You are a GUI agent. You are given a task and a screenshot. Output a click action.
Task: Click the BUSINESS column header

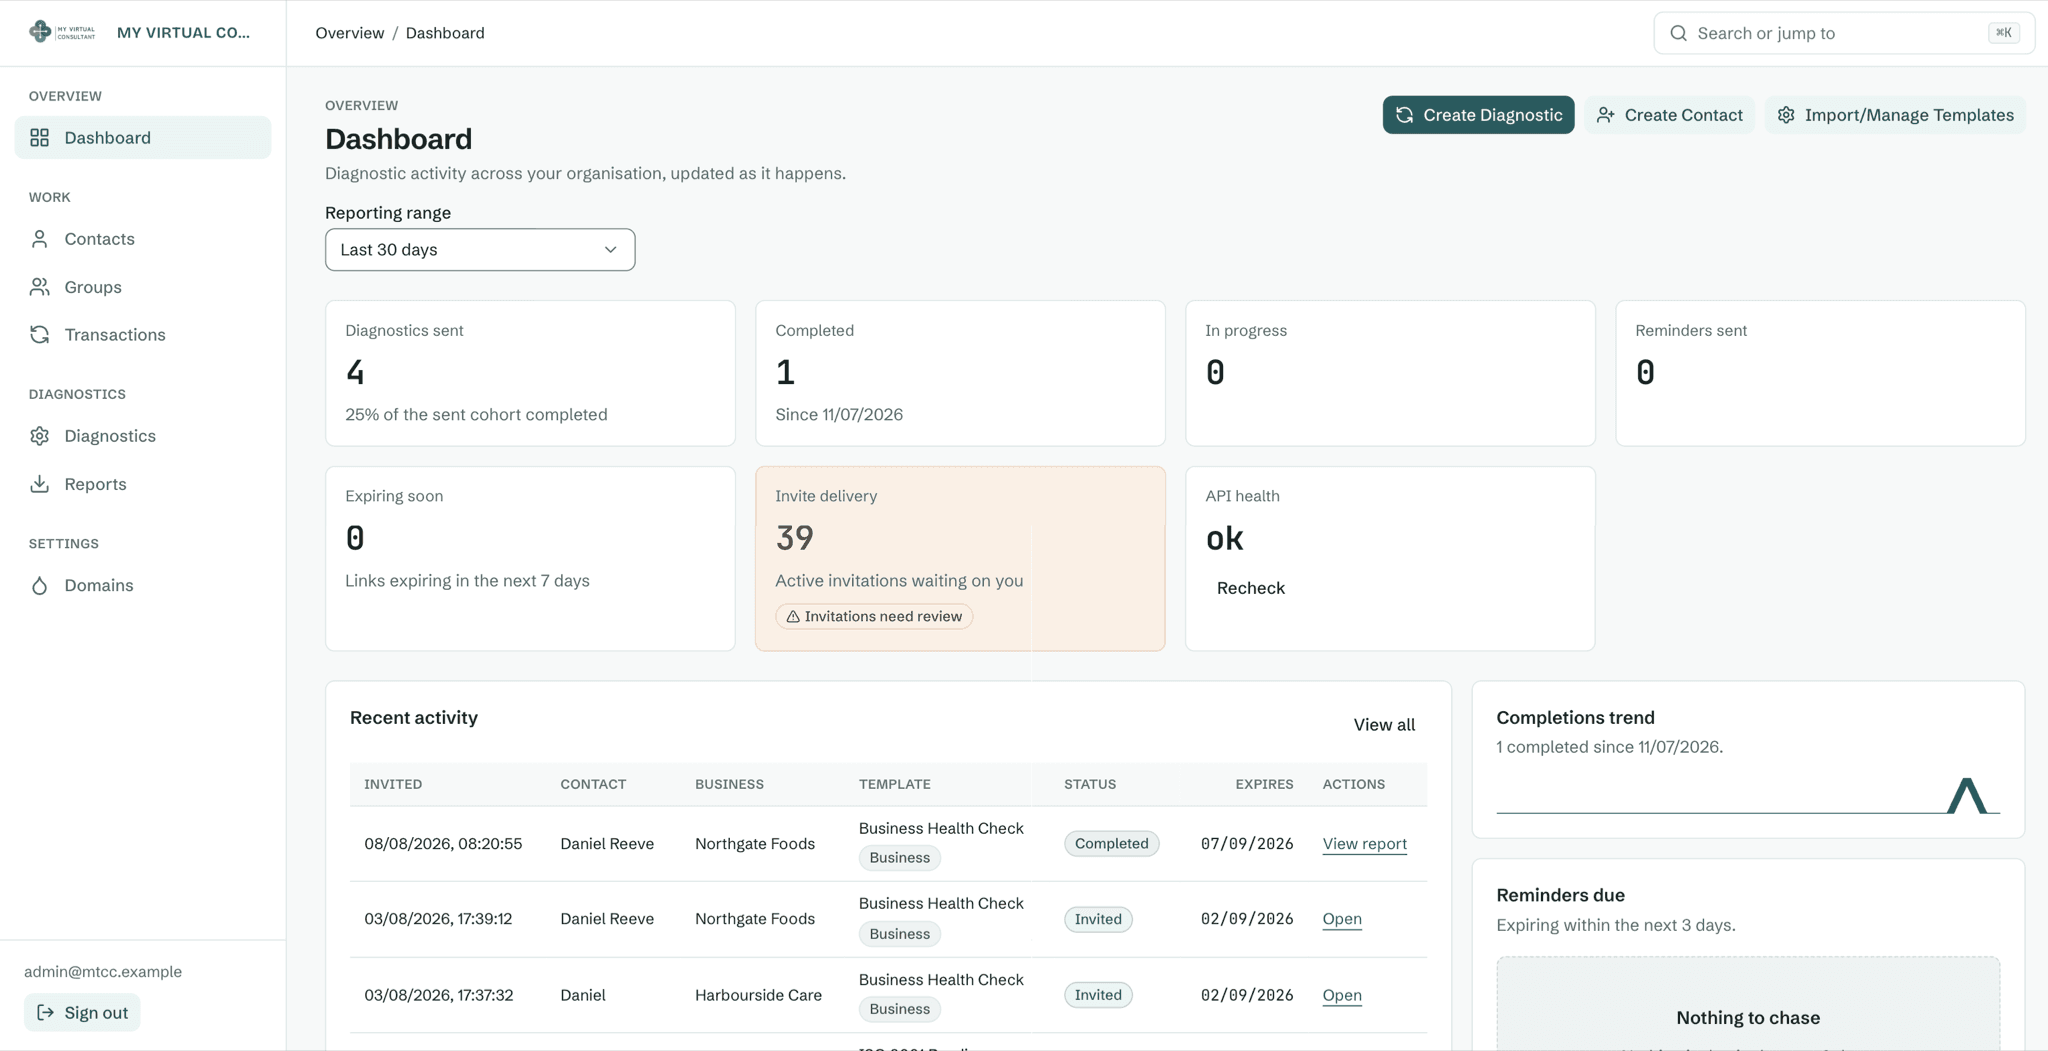click(x=729, y=785)
